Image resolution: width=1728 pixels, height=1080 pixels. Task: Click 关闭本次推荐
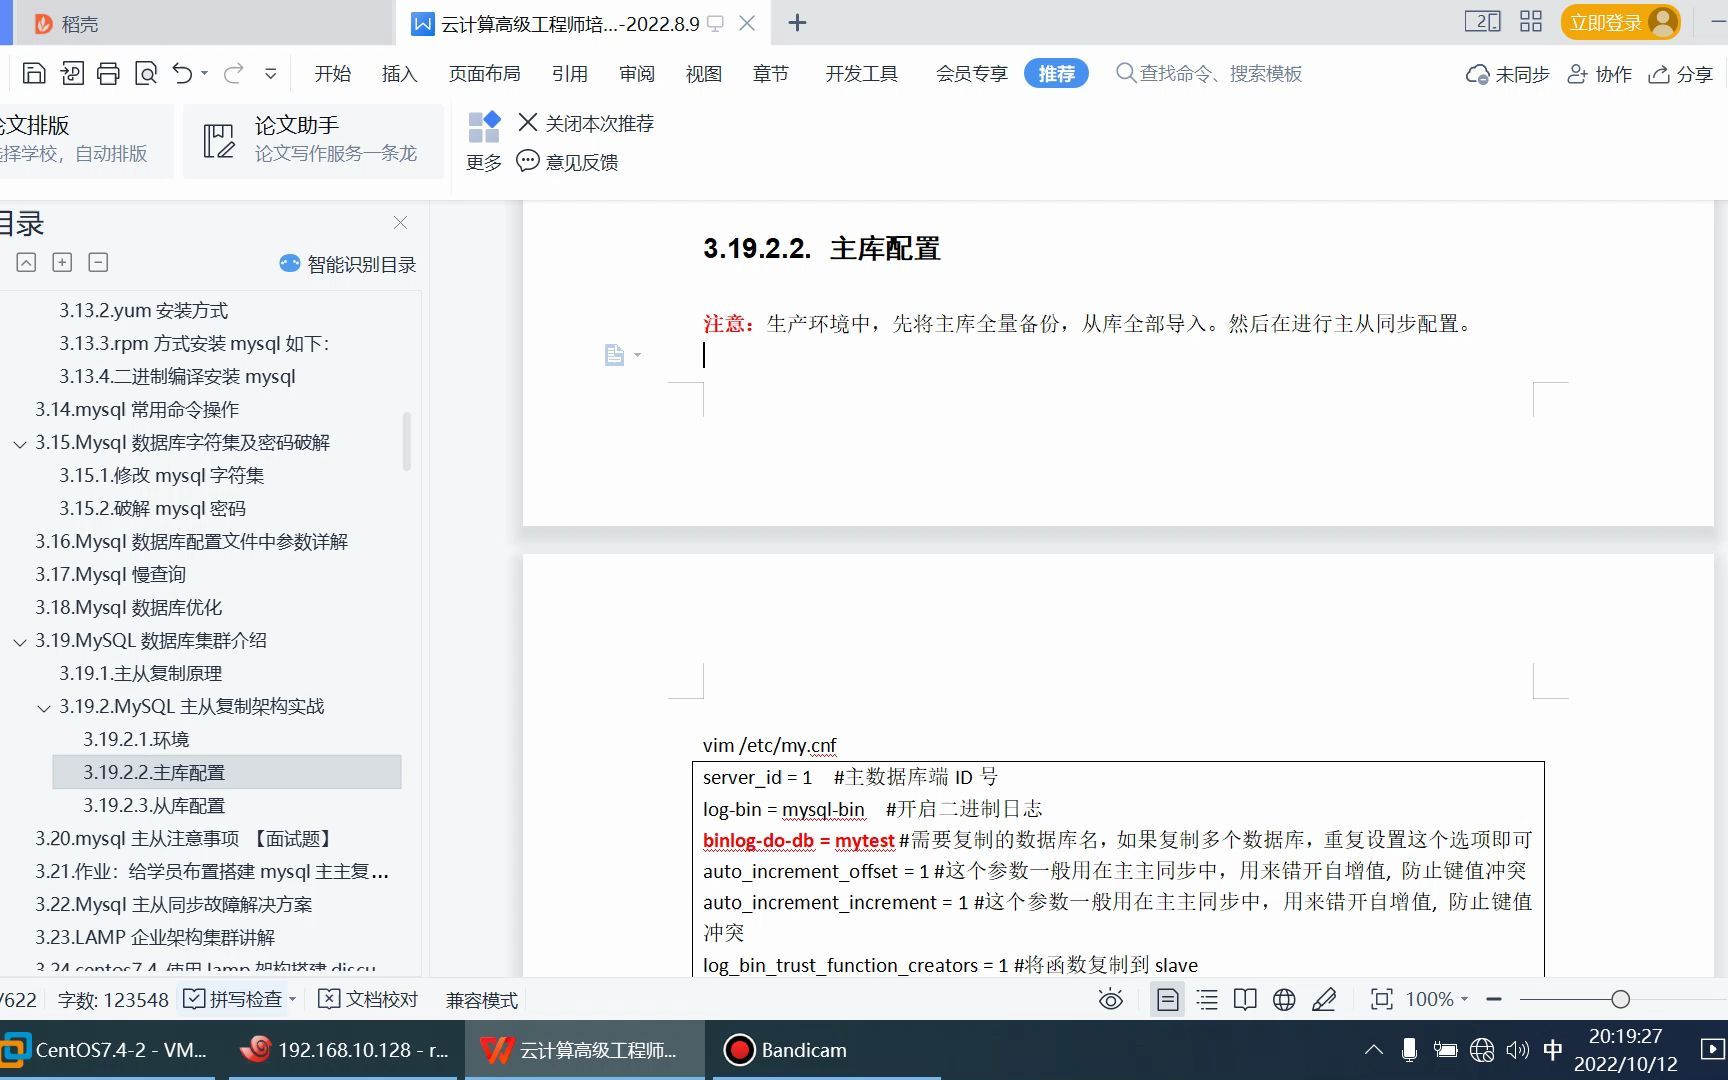[x=586, y=122]
